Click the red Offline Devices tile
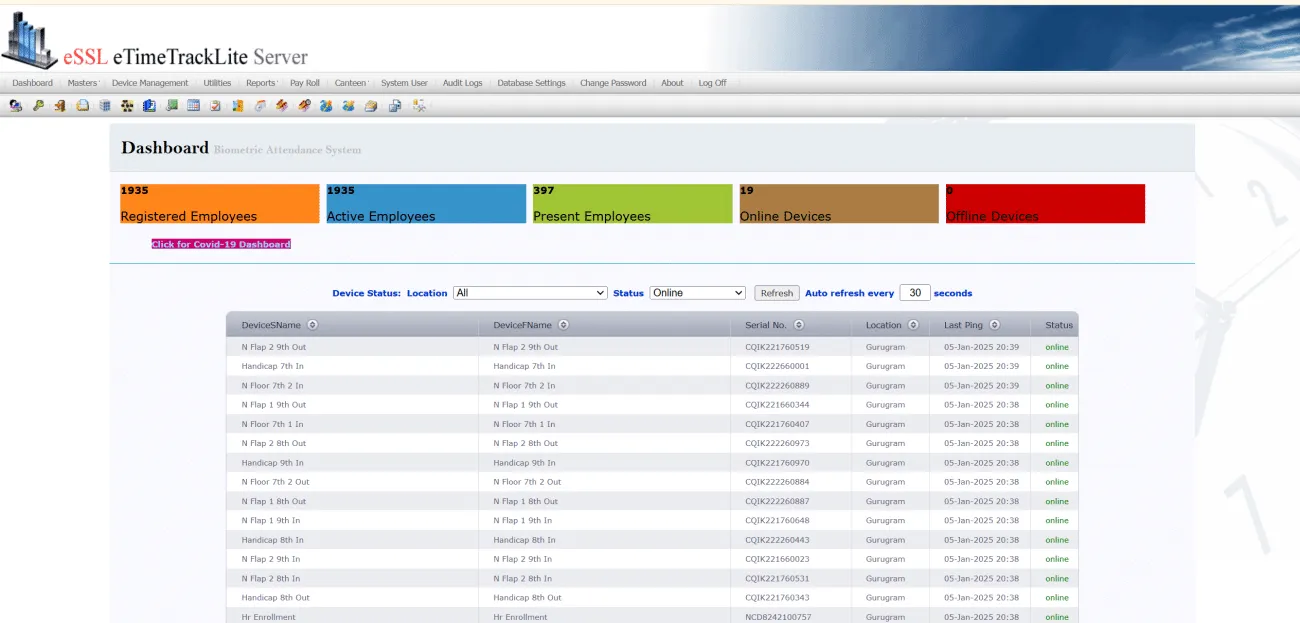This screenshot has width=1300, height=623. coord(1045,203)
